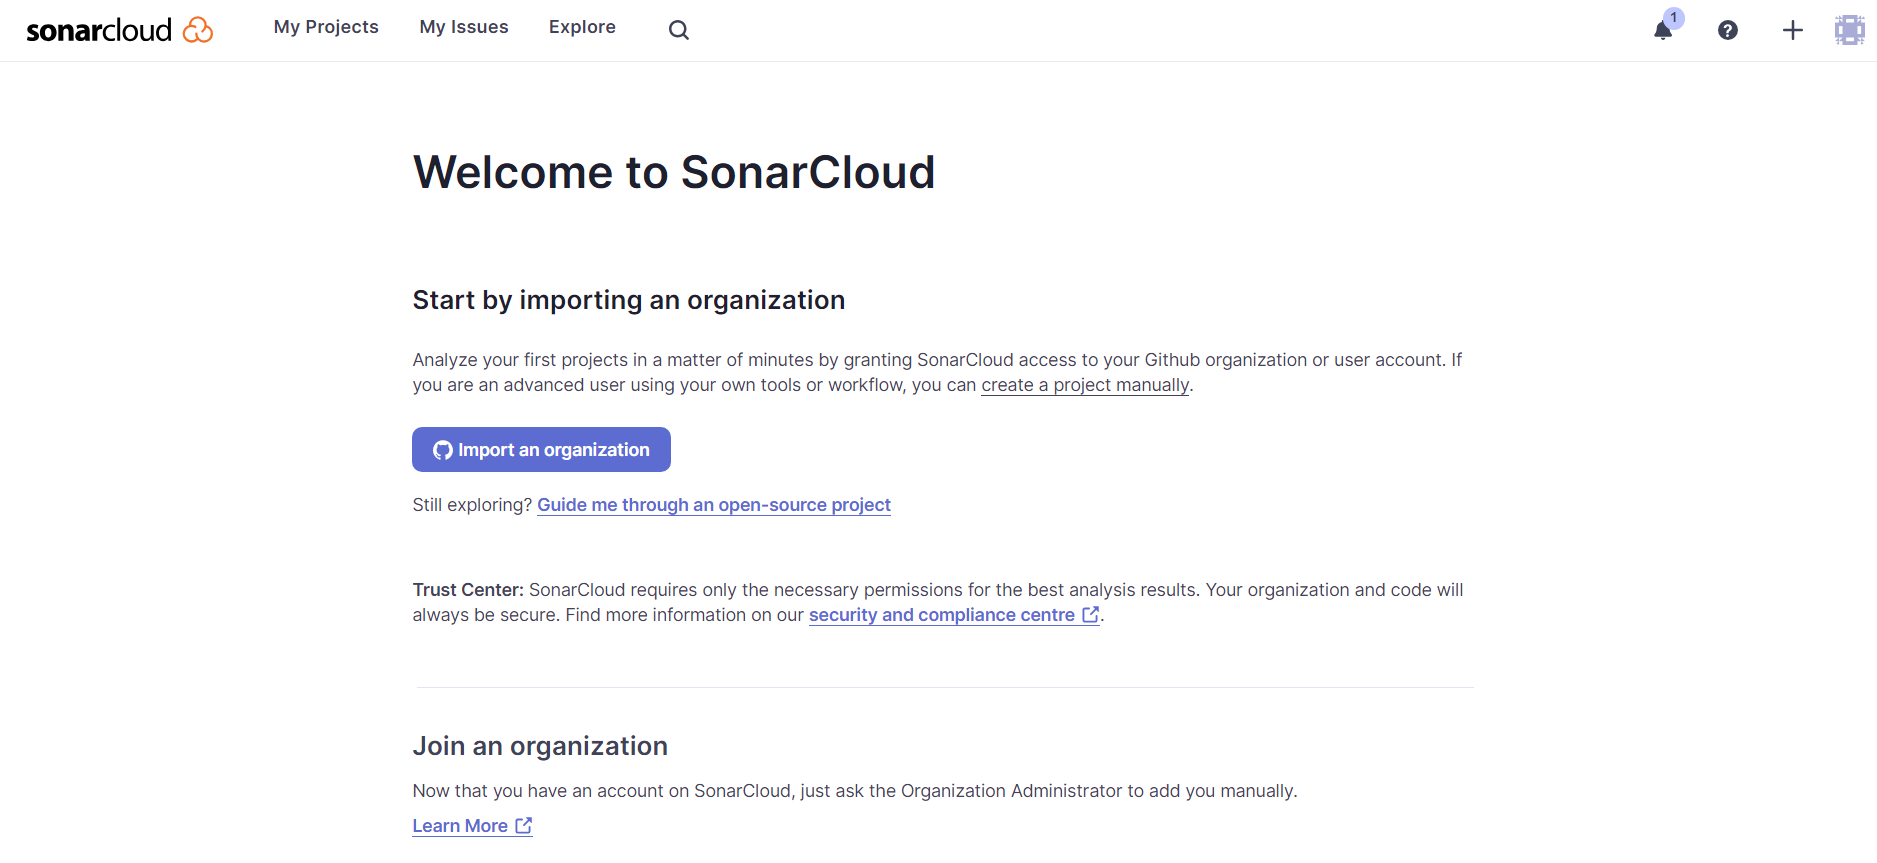Open the security and compliance centre link

954,615
